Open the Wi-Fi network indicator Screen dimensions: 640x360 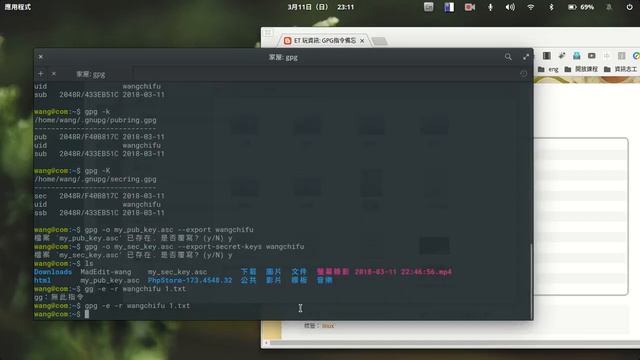pyautogui.click(x=531, y=7)
